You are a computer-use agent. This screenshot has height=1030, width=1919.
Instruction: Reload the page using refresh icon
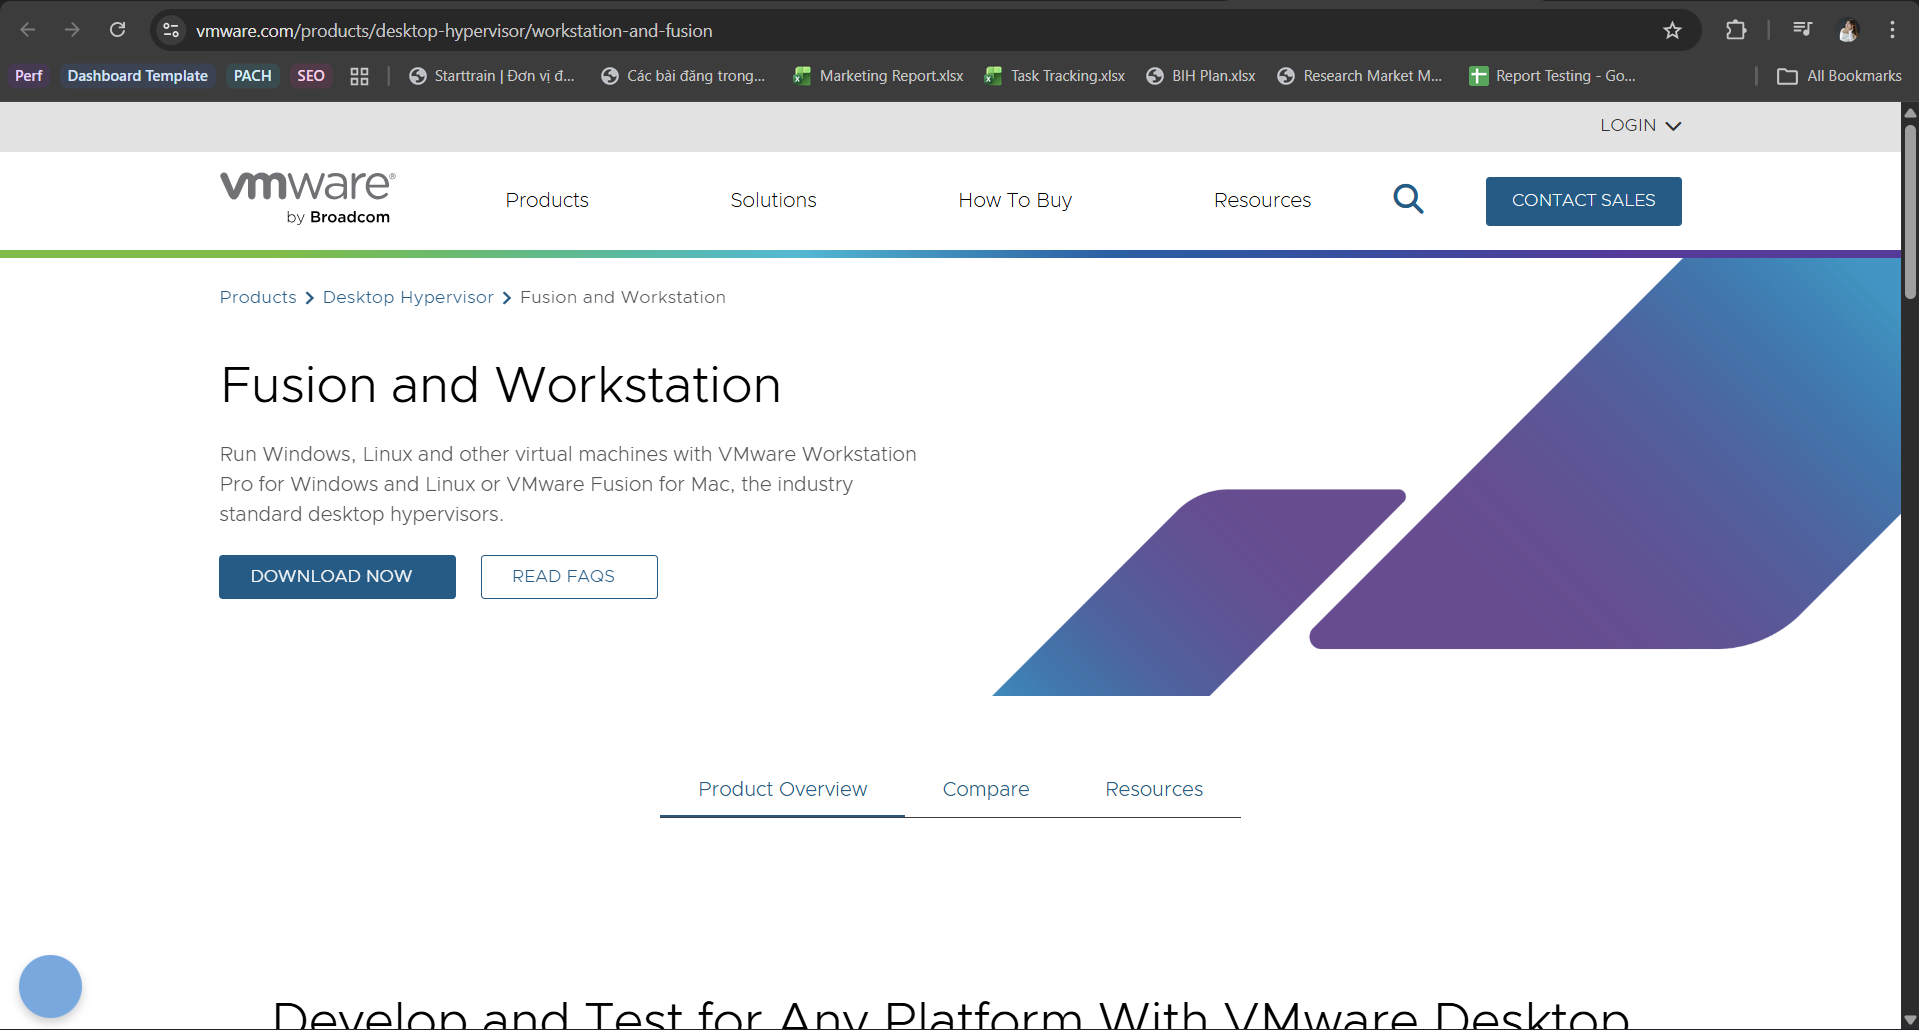click(118, 30)
